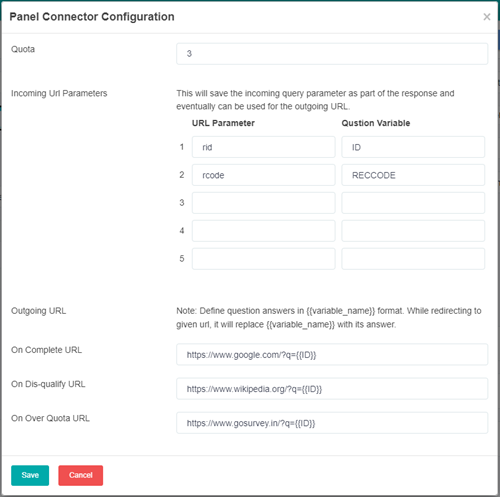Screen dimensions: 500x497
Task: Focus the empty question variable field in row 3
Action: [x=413, y=203]
